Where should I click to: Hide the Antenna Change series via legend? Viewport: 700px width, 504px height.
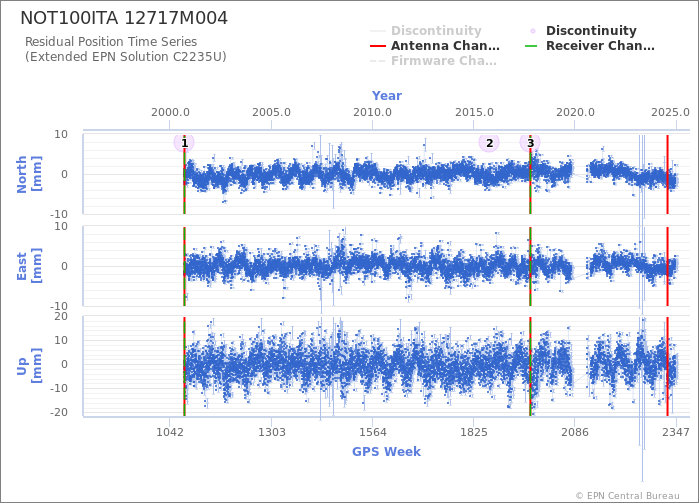pos(435,46)
